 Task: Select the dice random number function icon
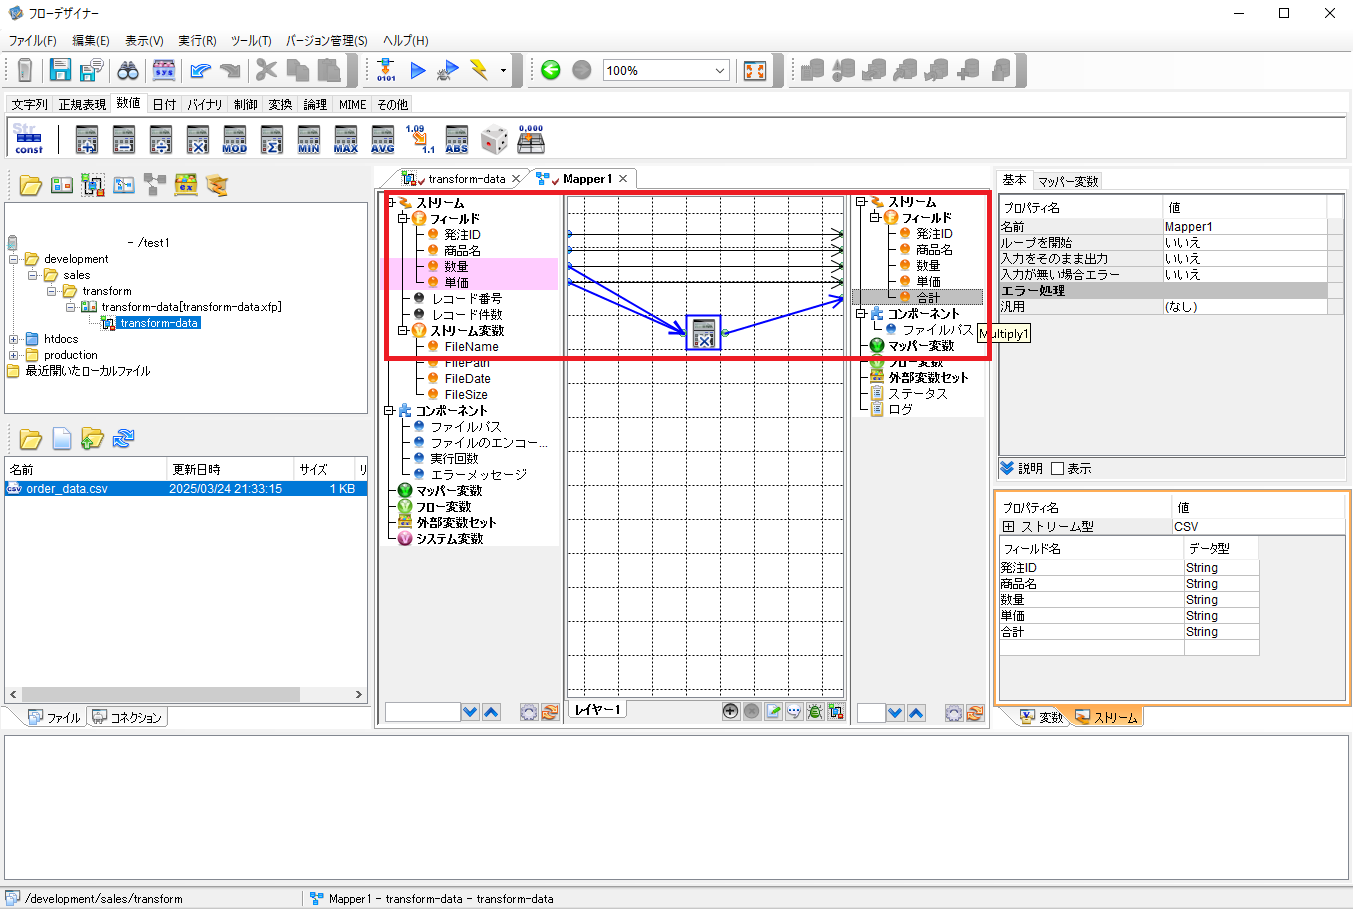(x=494, y=139)
